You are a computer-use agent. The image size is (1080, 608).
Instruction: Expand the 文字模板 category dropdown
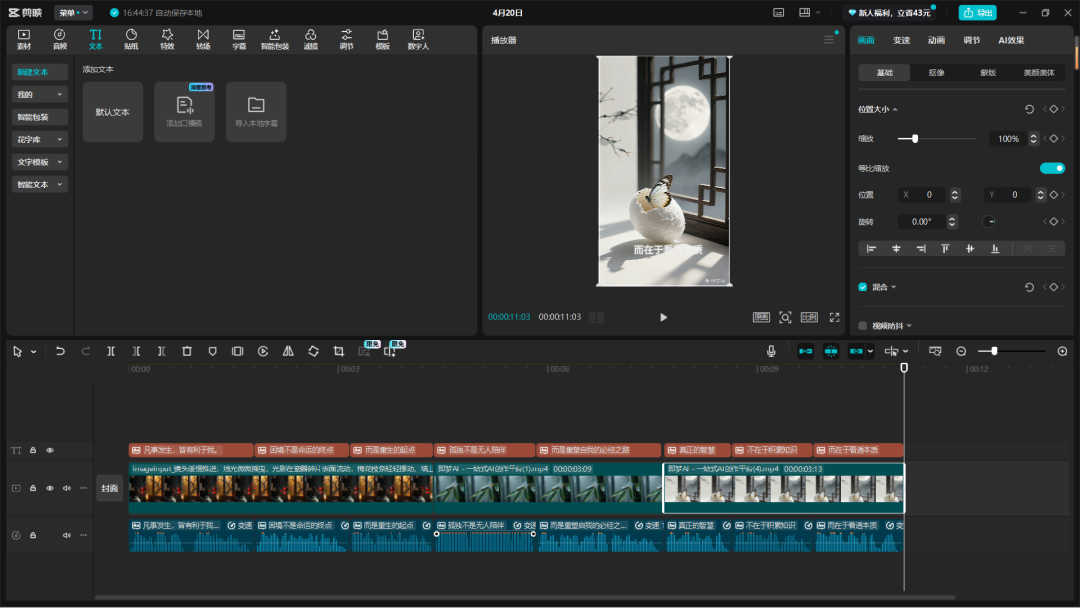40,162
